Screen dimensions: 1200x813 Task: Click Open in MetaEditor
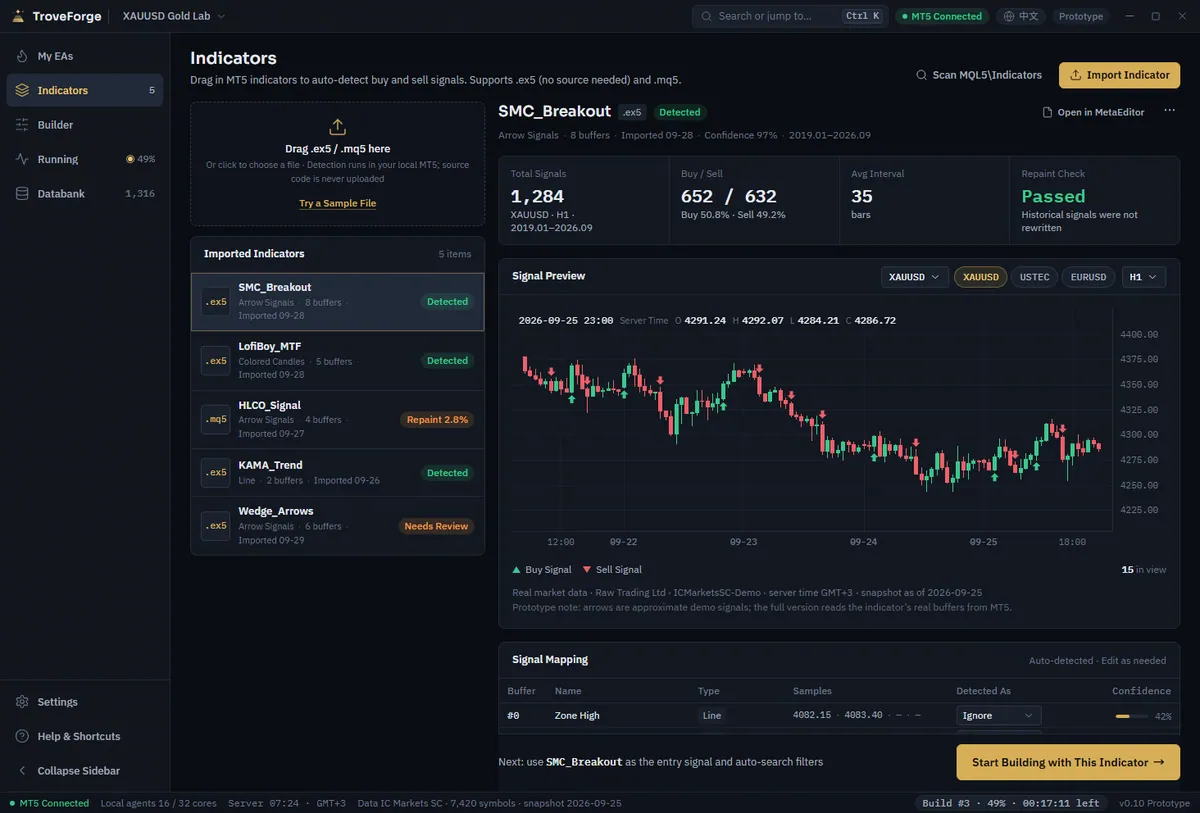[1093, 112]
